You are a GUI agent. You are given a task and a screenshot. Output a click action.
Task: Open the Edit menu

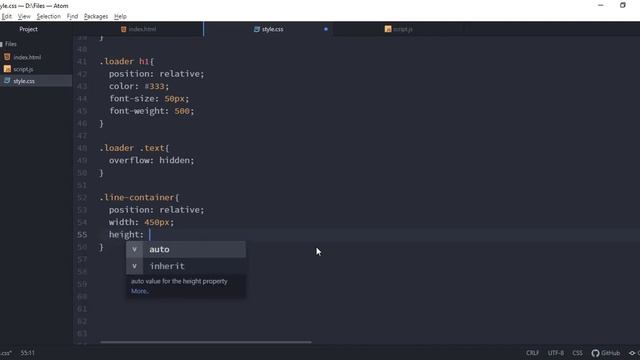point(7,16)
